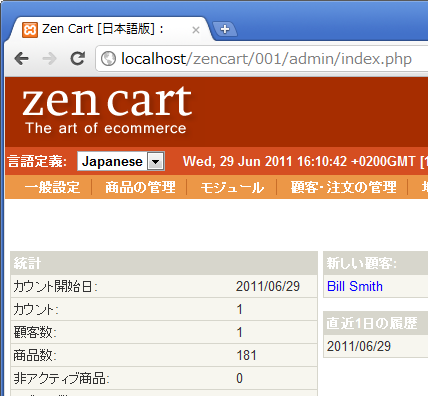Open the モジュール menu

click(x=232, y=187)
